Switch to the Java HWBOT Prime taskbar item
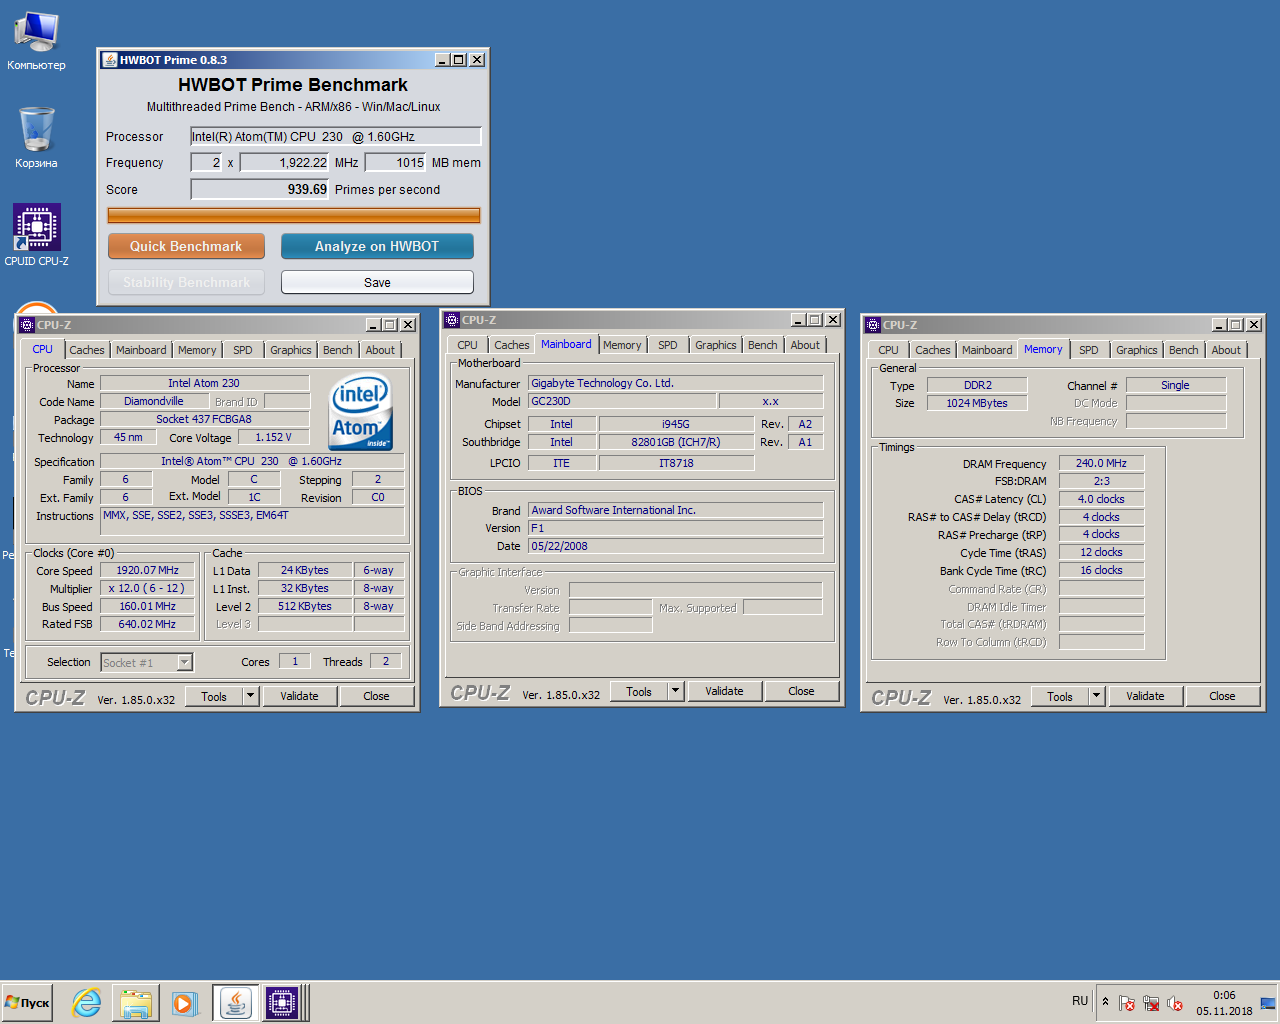This screenshot has height=1024, width=1280. (x=235, y=1002)
